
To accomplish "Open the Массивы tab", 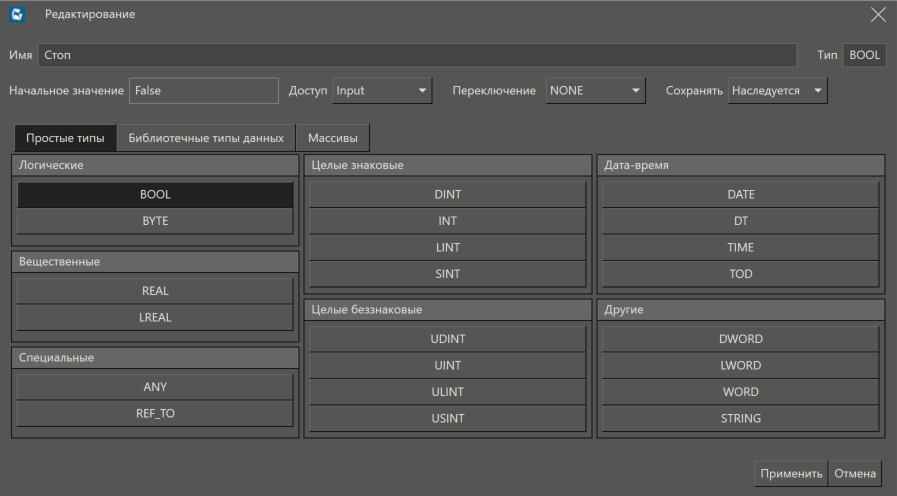I will click(333, 138).
